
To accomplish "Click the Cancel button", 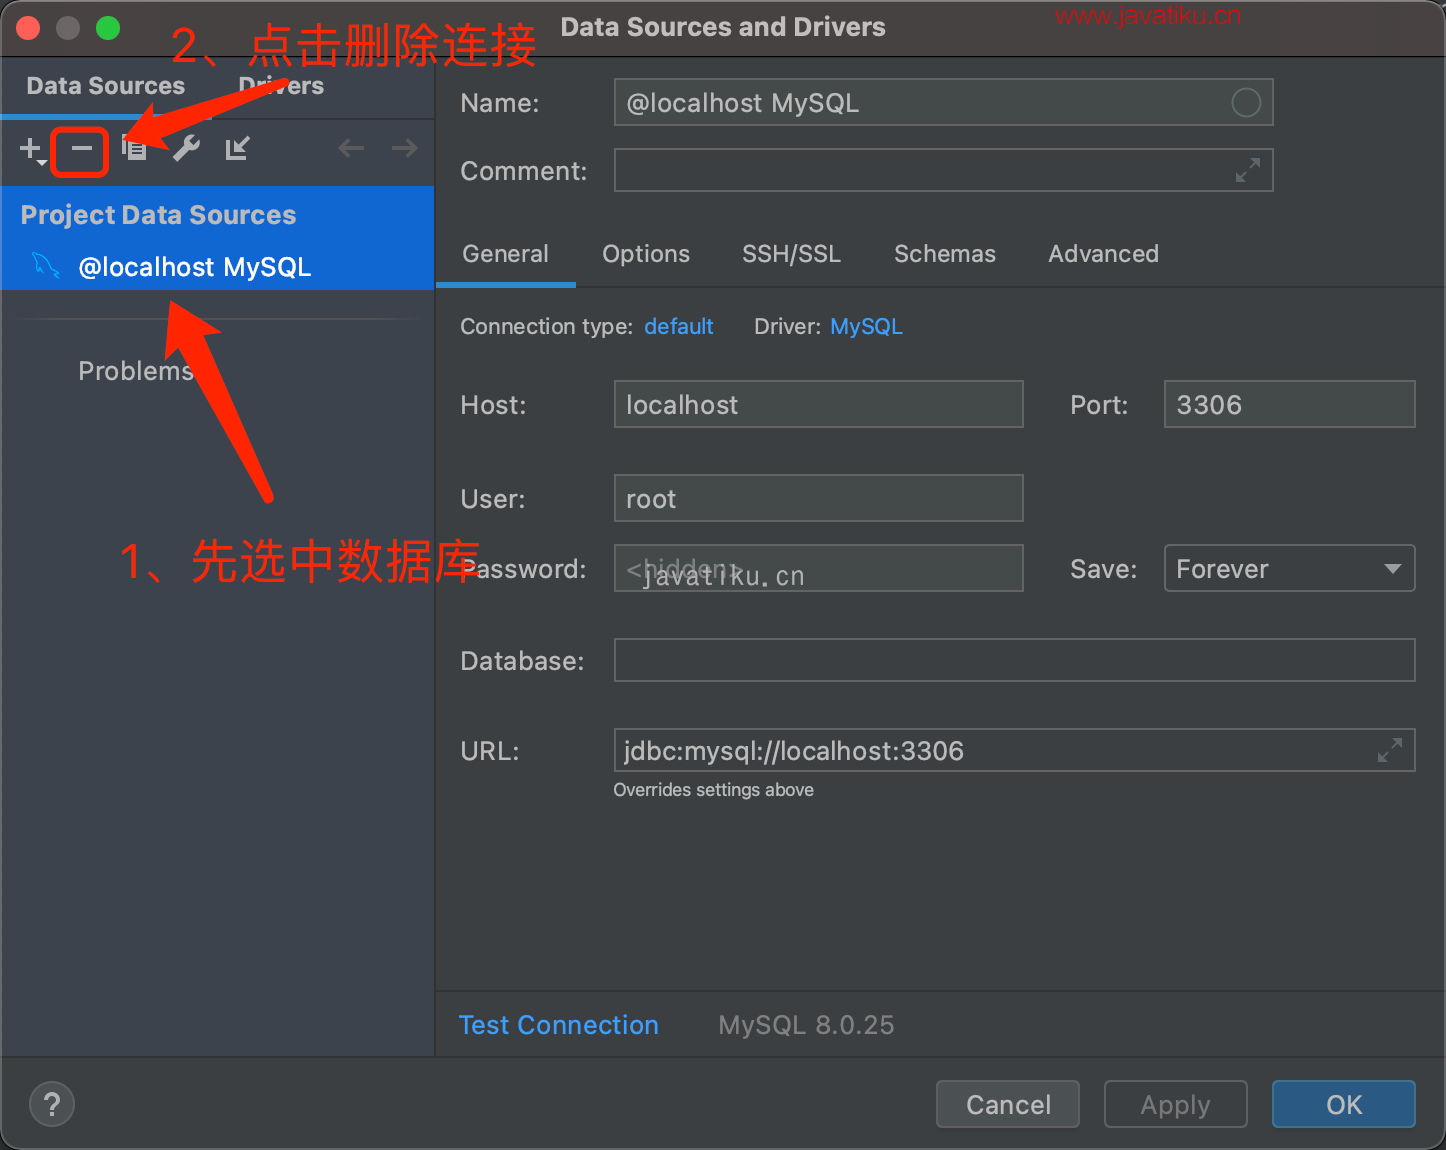I will point(1008,1104).
